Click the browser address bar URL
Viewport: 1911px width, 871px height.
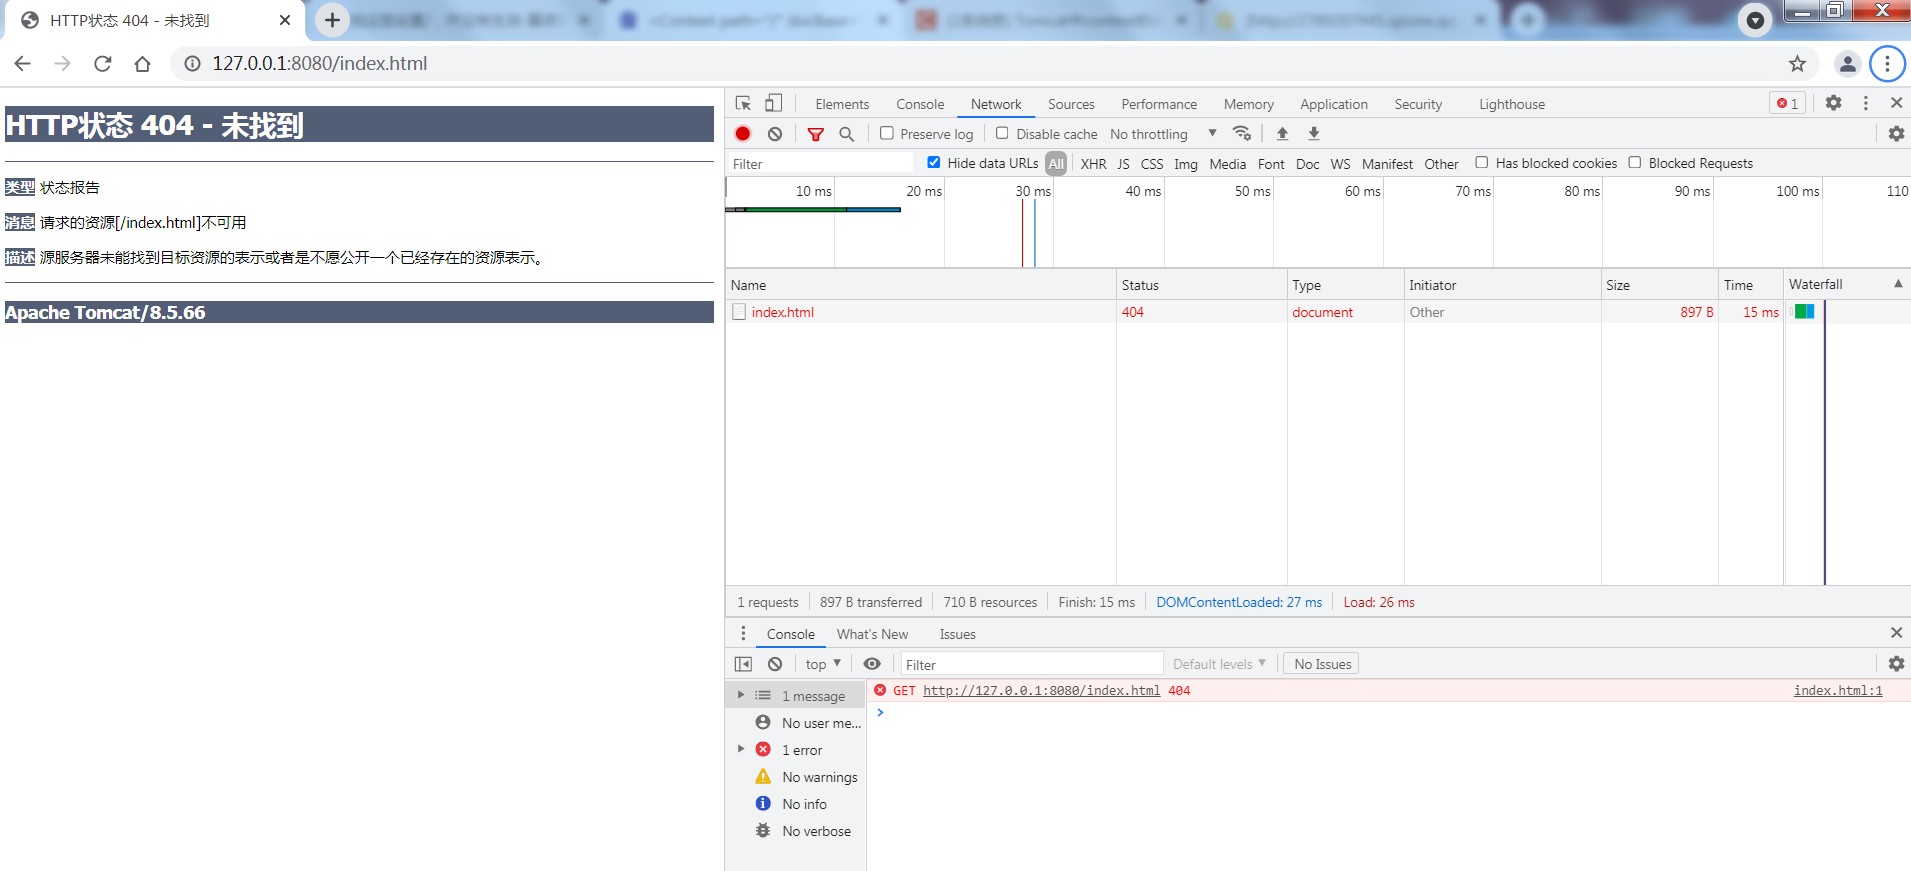point(319,63)
